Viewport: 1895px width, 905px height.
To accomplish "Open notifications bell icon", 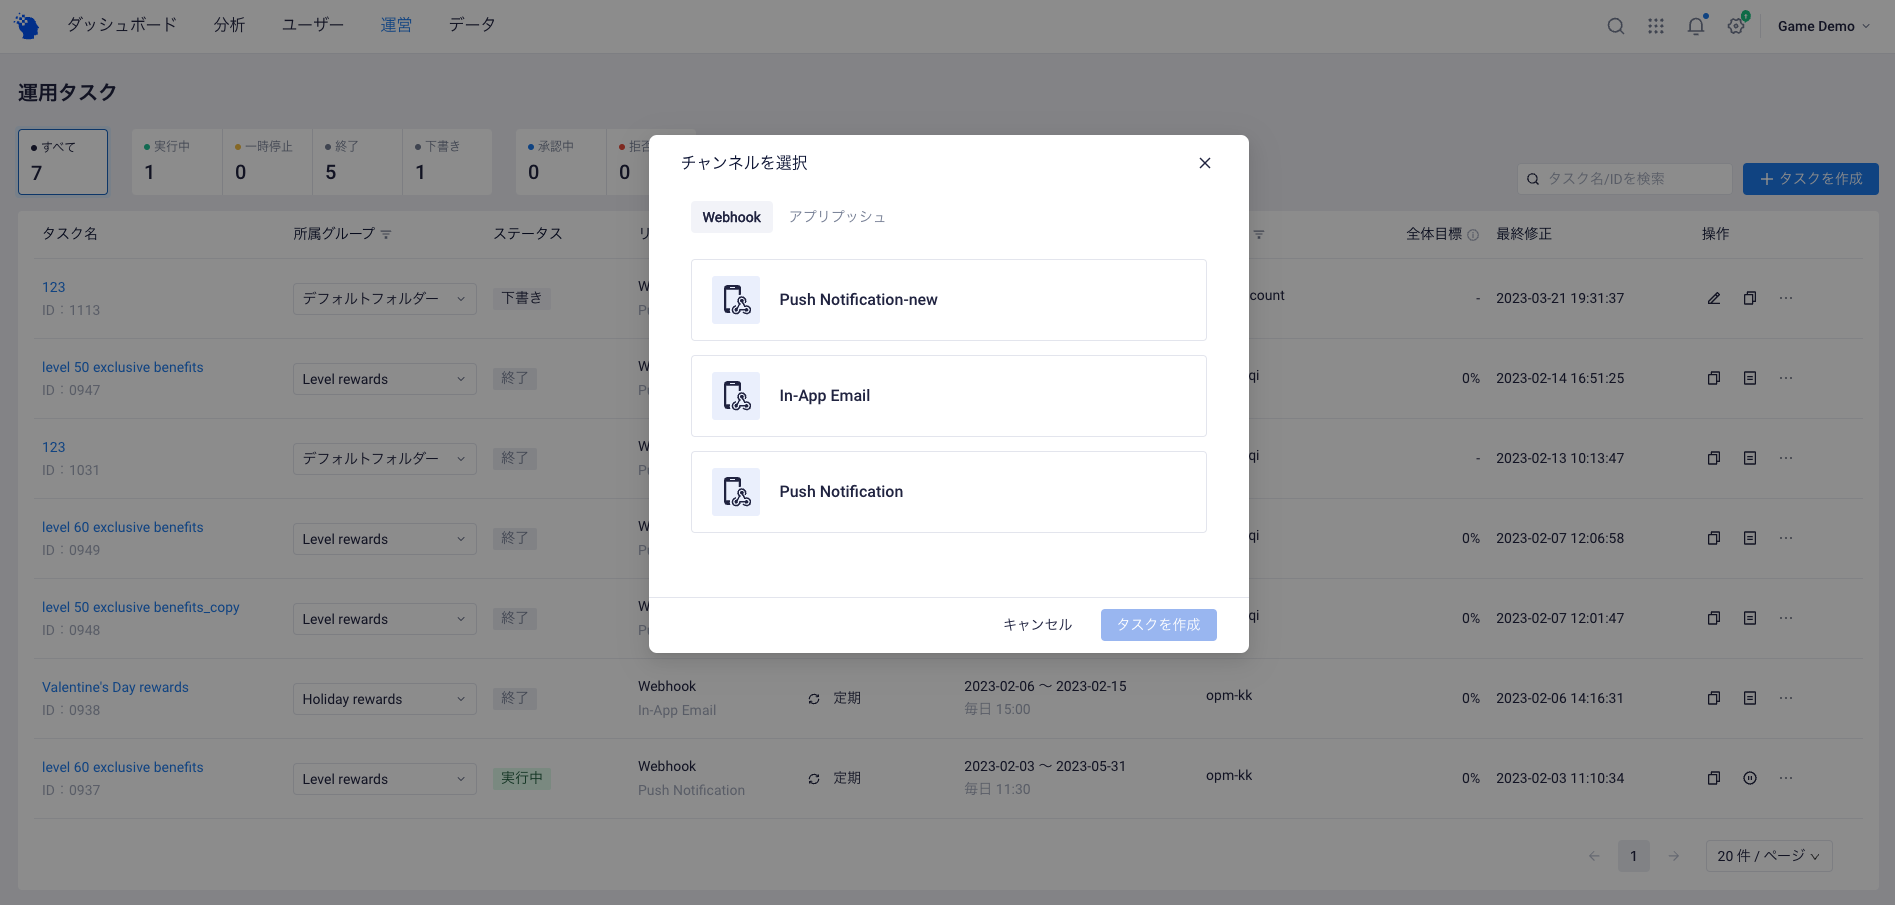I will point(1695,26).
